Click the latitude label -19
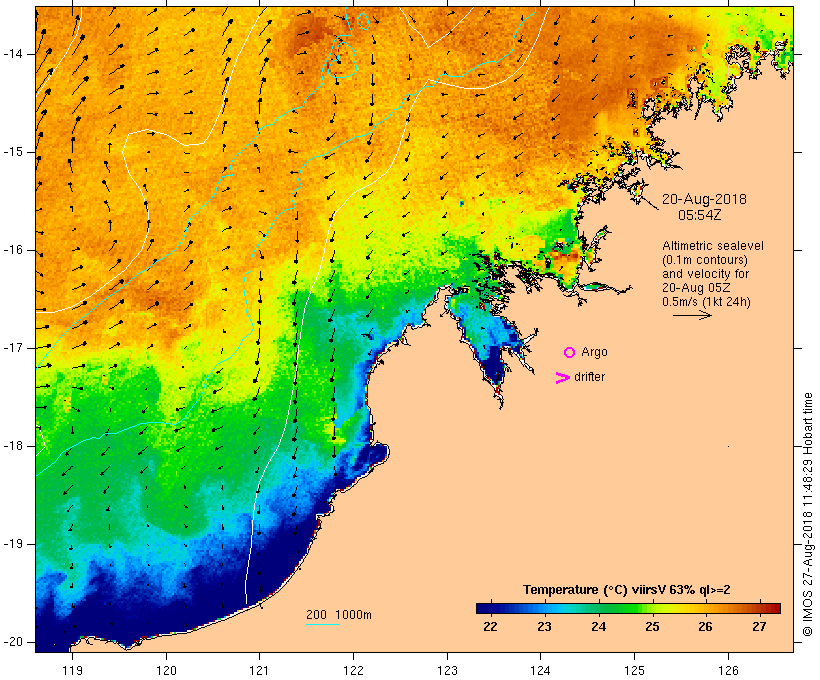 12,544
